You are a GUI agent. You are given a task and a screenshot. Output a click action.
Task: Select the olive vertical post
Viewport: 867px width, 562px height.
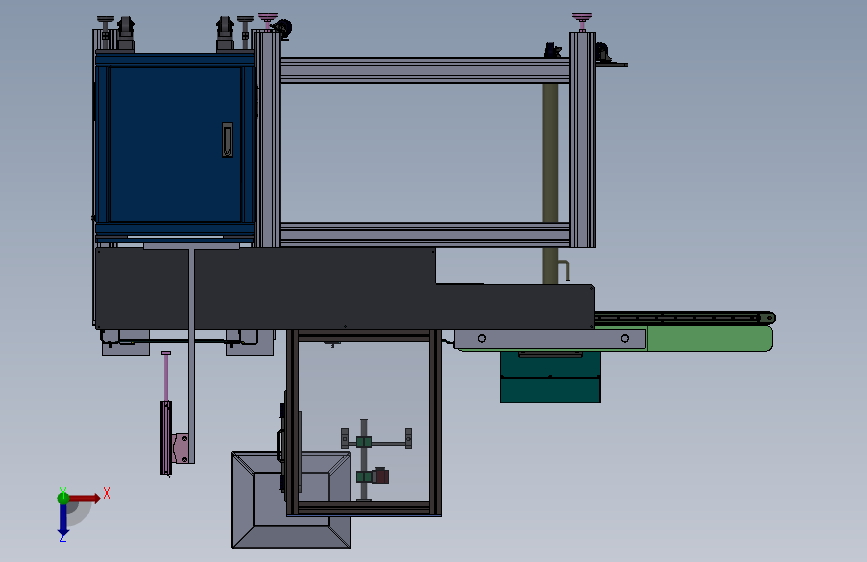point(550,183)
